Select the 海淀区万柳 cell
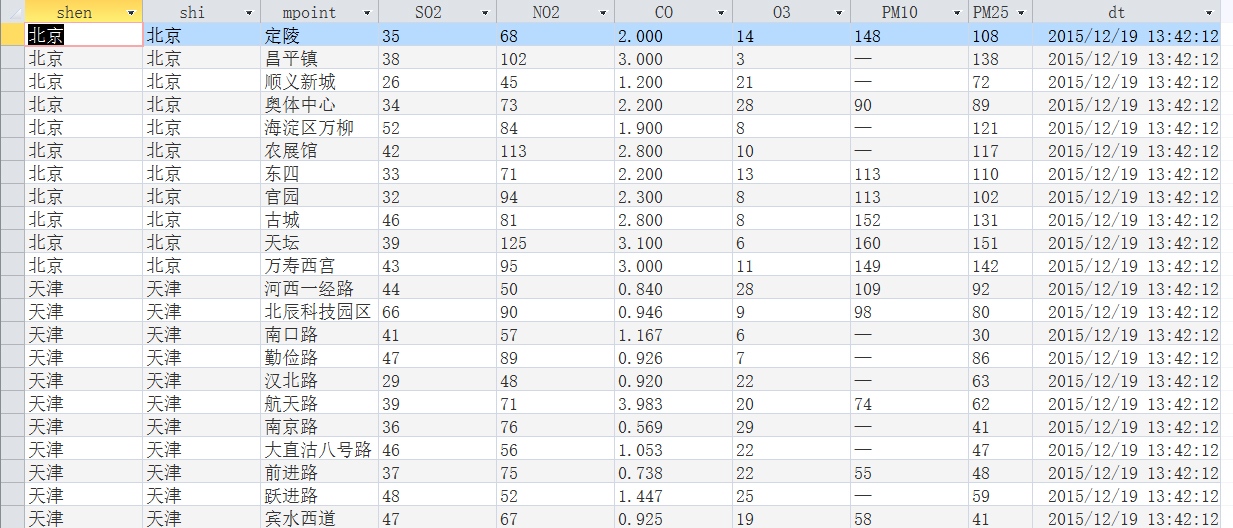The image size is (1233, 528). coord(318,128)
